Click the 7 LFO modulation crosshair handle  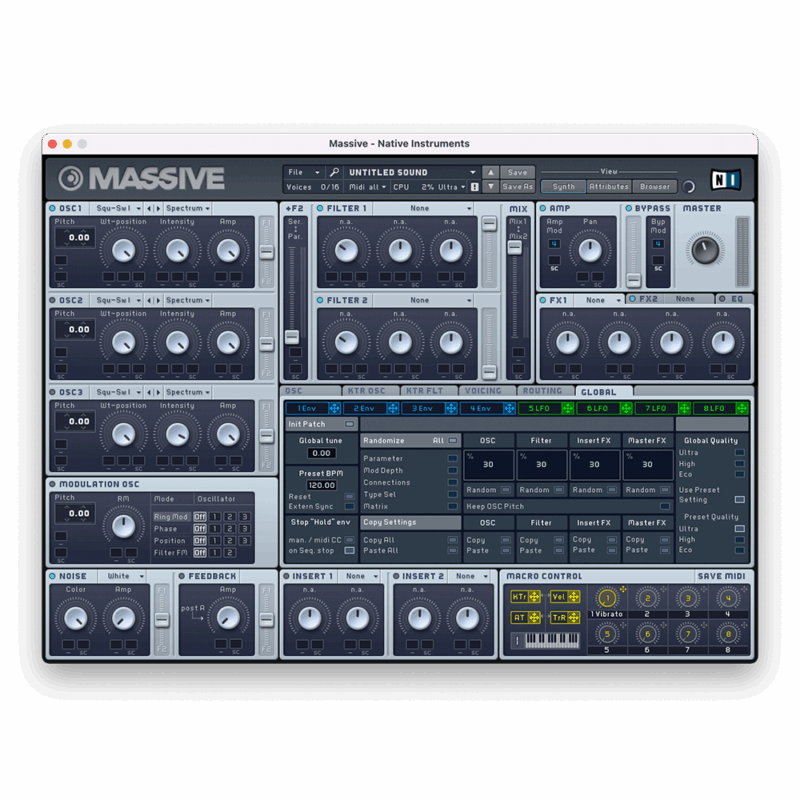pos(684,408)
